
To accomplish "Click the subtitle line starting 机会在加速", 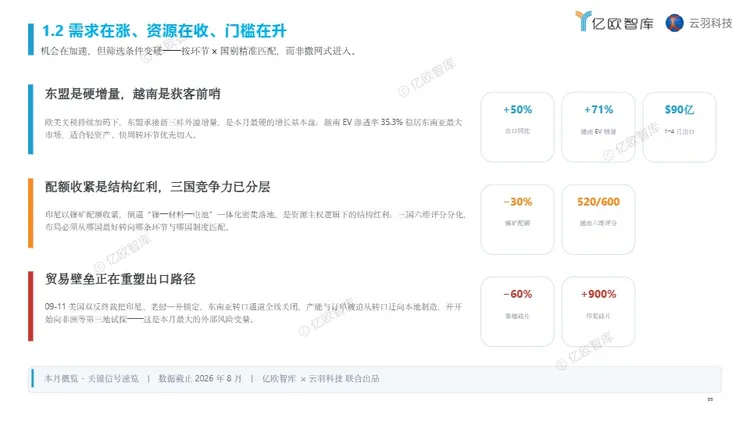I will (x=199, y=51).
